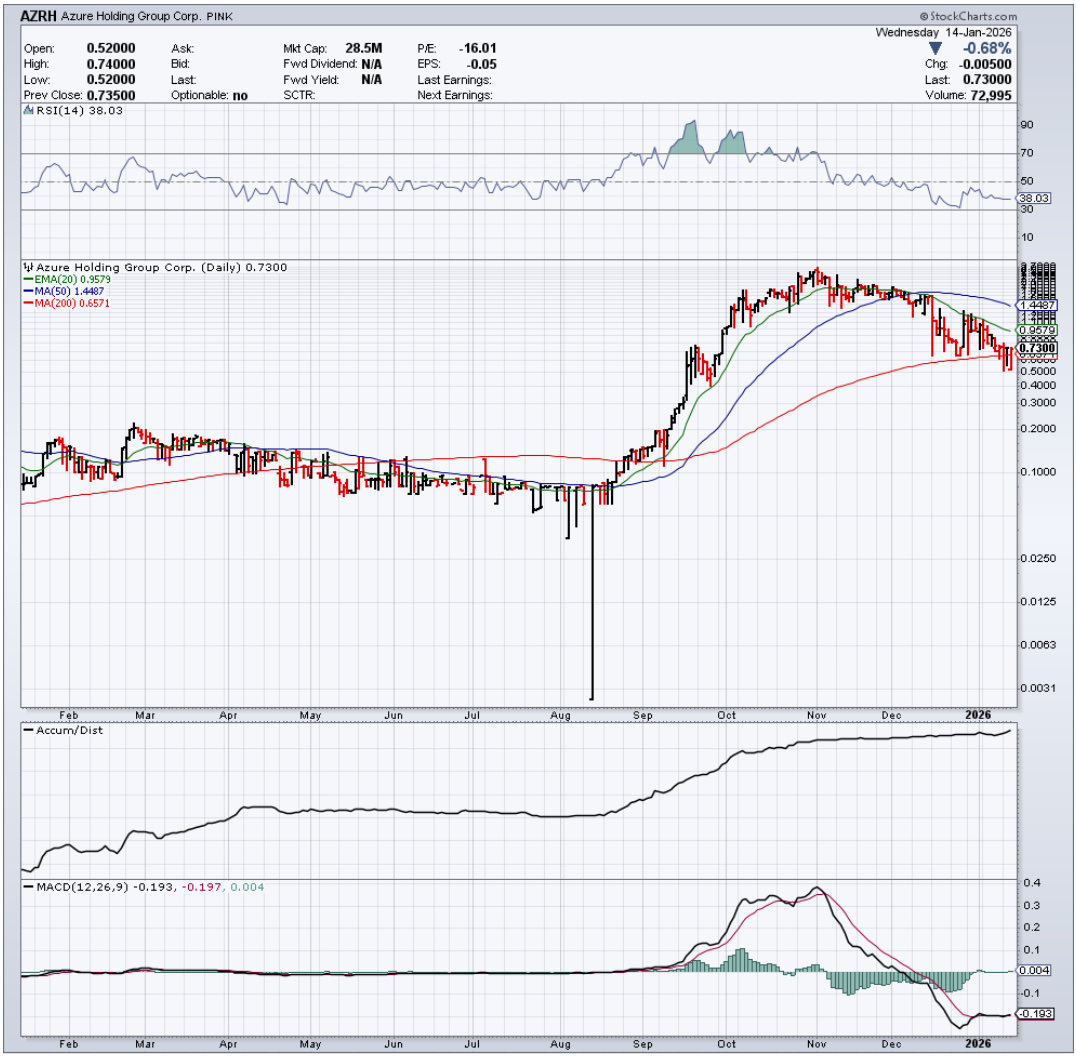Click the 0.7300 last price tag on axis

coord(1038,348)
